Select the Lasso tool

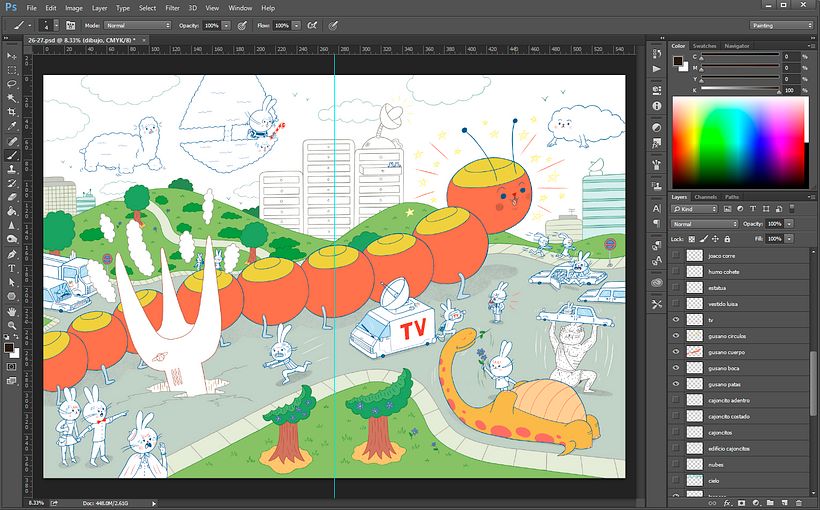[12, 84]
